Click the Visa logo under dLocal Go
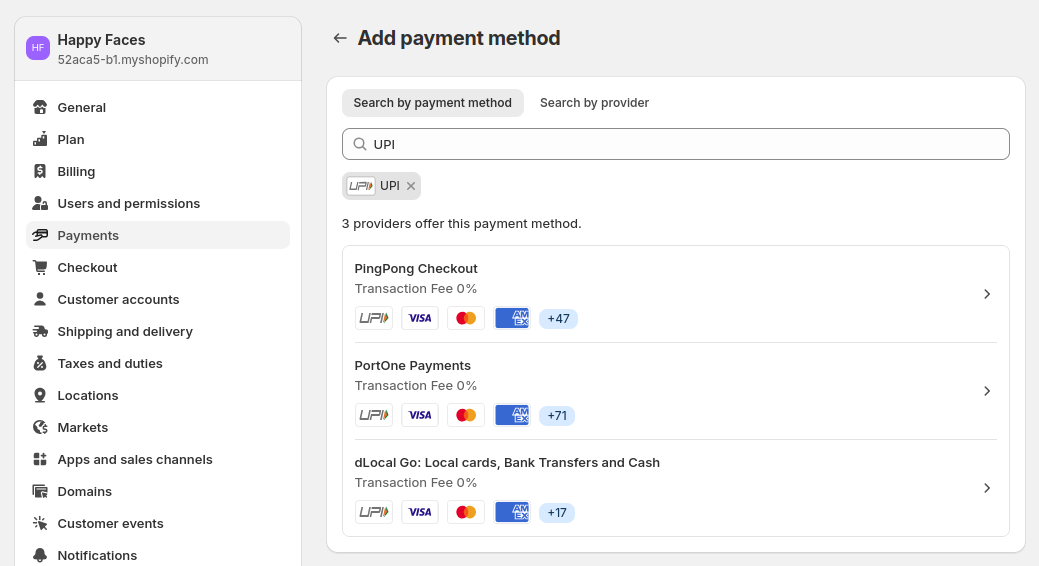 [420, 512]
